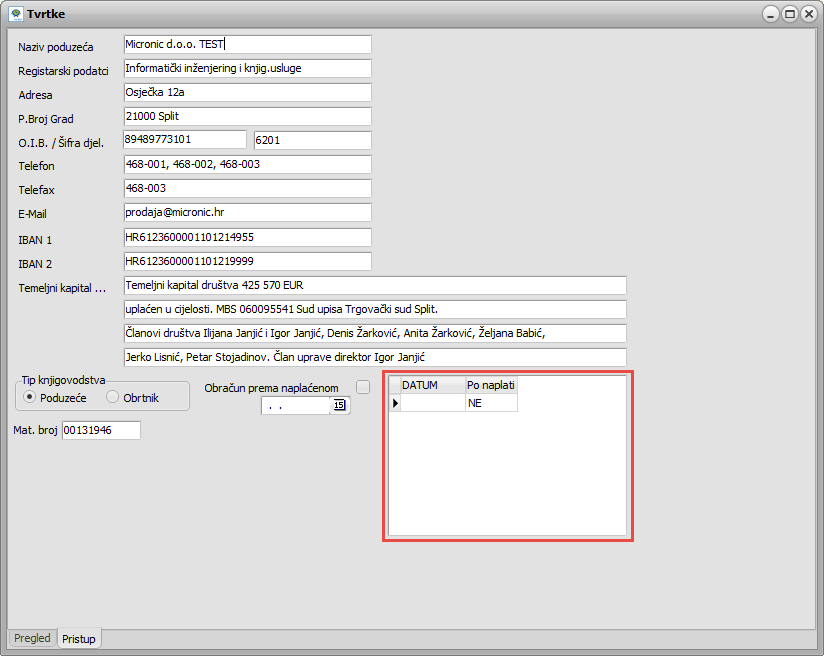The width and height of the screenshot is (824, 656).
Task: Enable Obračun prema naplaćenom checkbox
Action: click(x=363, y=387)
